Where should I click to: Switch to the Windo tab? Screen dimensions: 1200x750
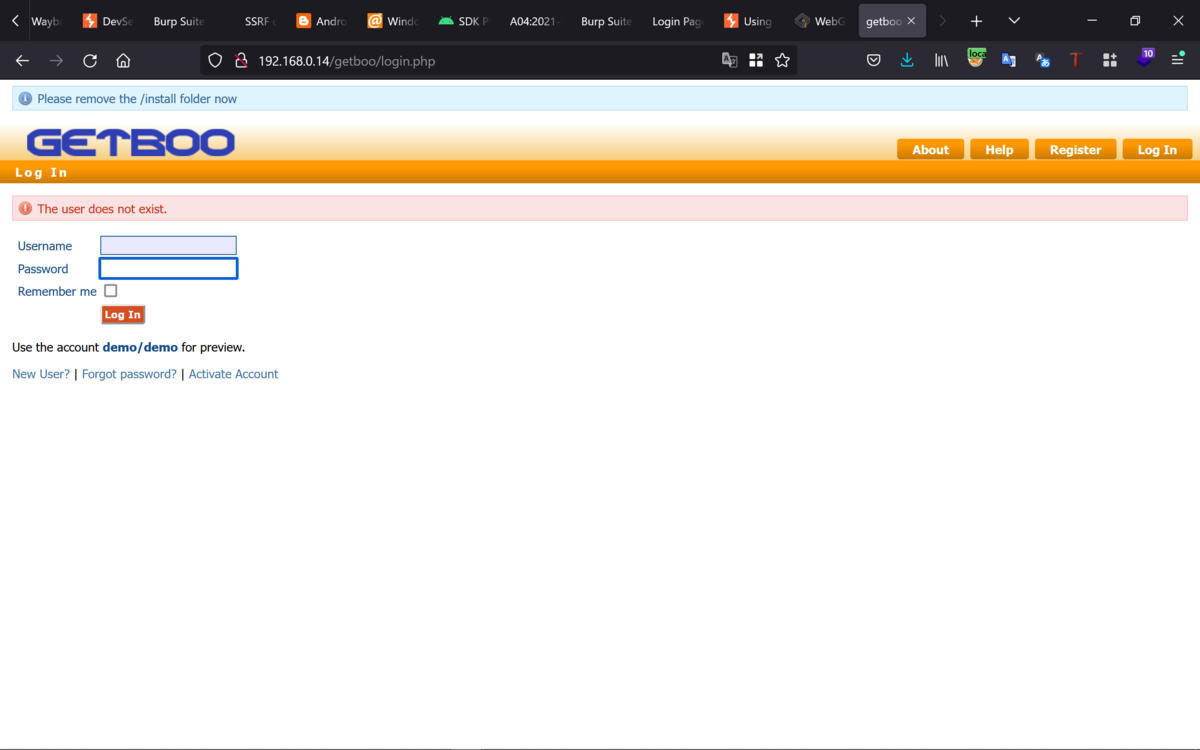click(394, 21)
